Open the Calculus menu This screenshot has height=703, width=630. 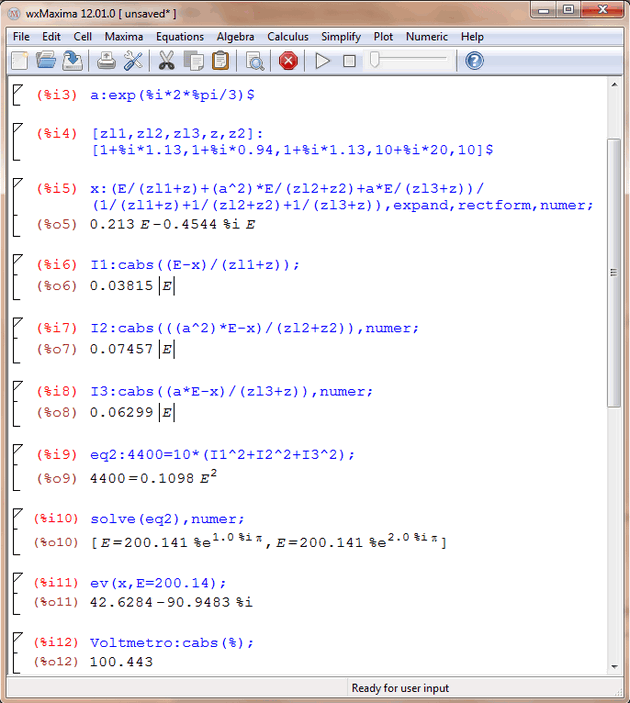(x=287, y=37)
